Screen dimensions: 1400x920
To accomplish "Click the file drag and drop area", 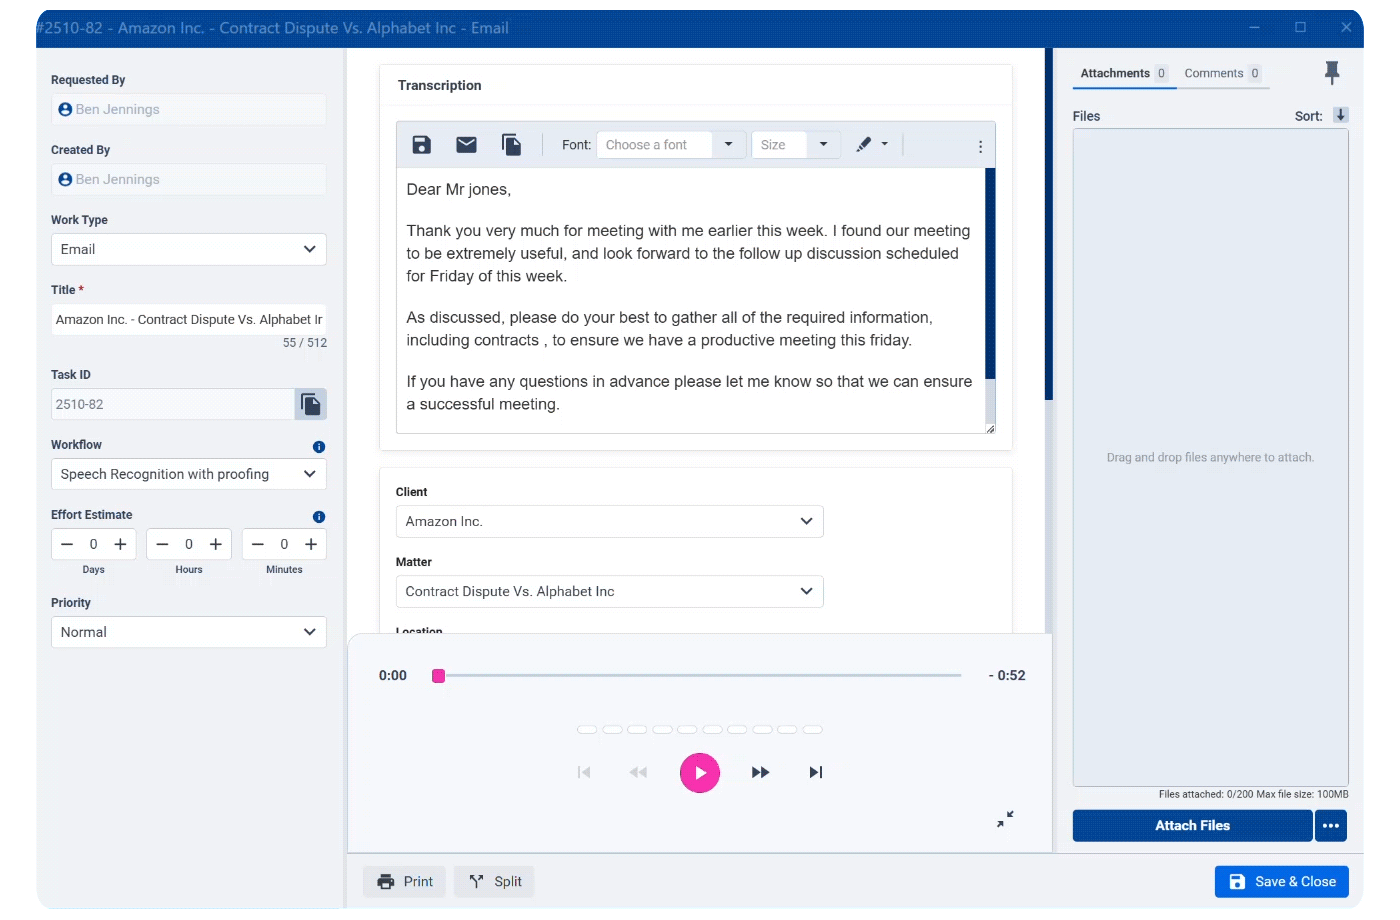I will 1210,458.
